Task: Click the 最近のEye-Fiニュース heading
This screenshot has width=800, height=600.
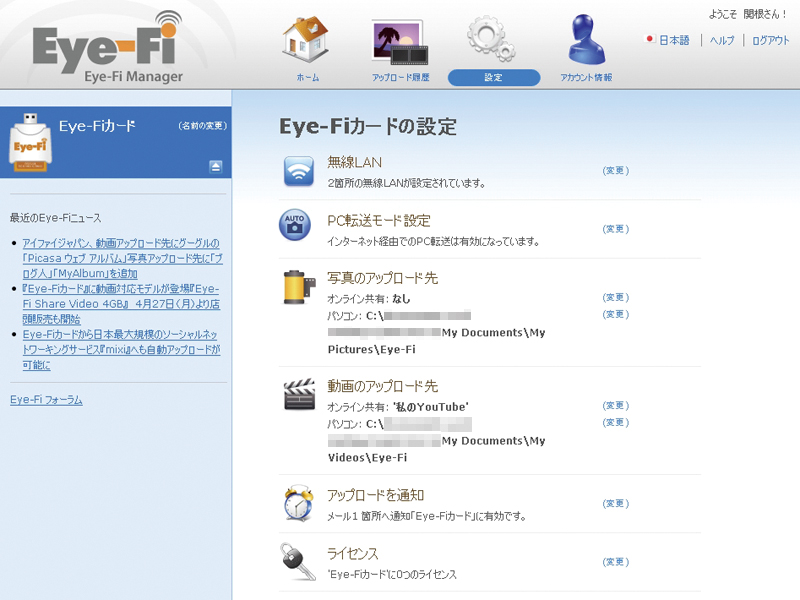Action: tap(56, 218)
